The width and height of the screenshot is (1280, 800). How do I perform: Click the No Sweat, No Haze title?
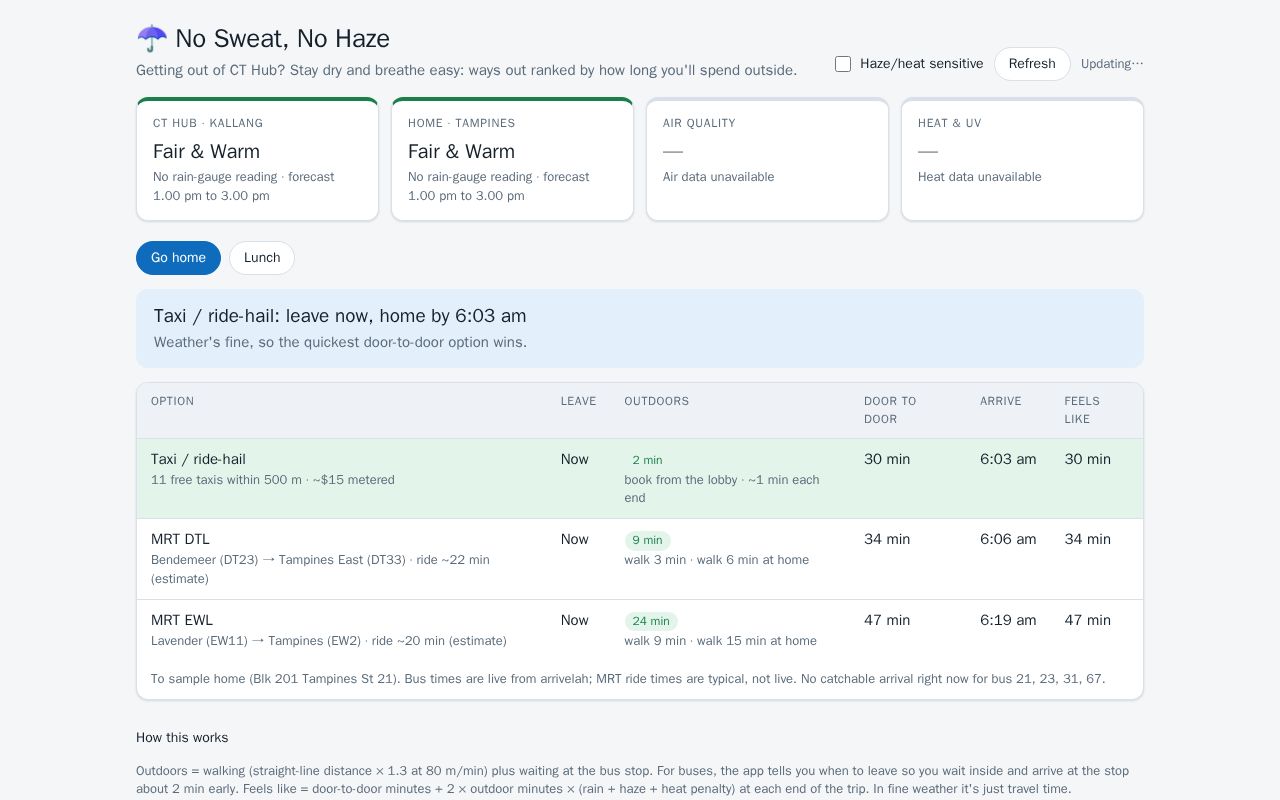[x=282, y=39]
